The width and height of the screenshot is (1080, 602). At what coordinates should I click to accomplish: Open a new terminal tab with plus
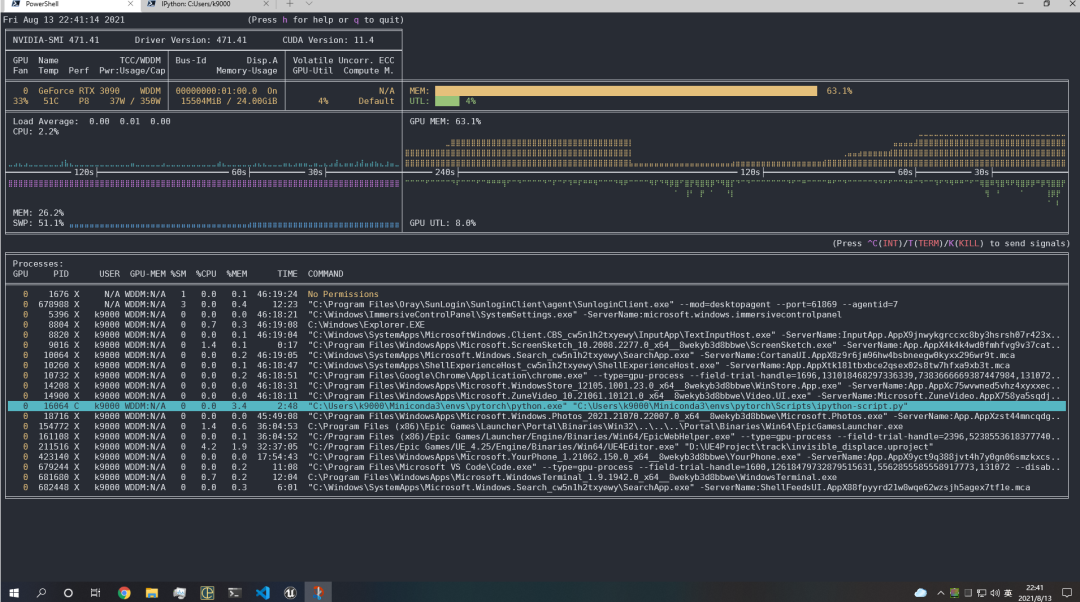(290, 4)
